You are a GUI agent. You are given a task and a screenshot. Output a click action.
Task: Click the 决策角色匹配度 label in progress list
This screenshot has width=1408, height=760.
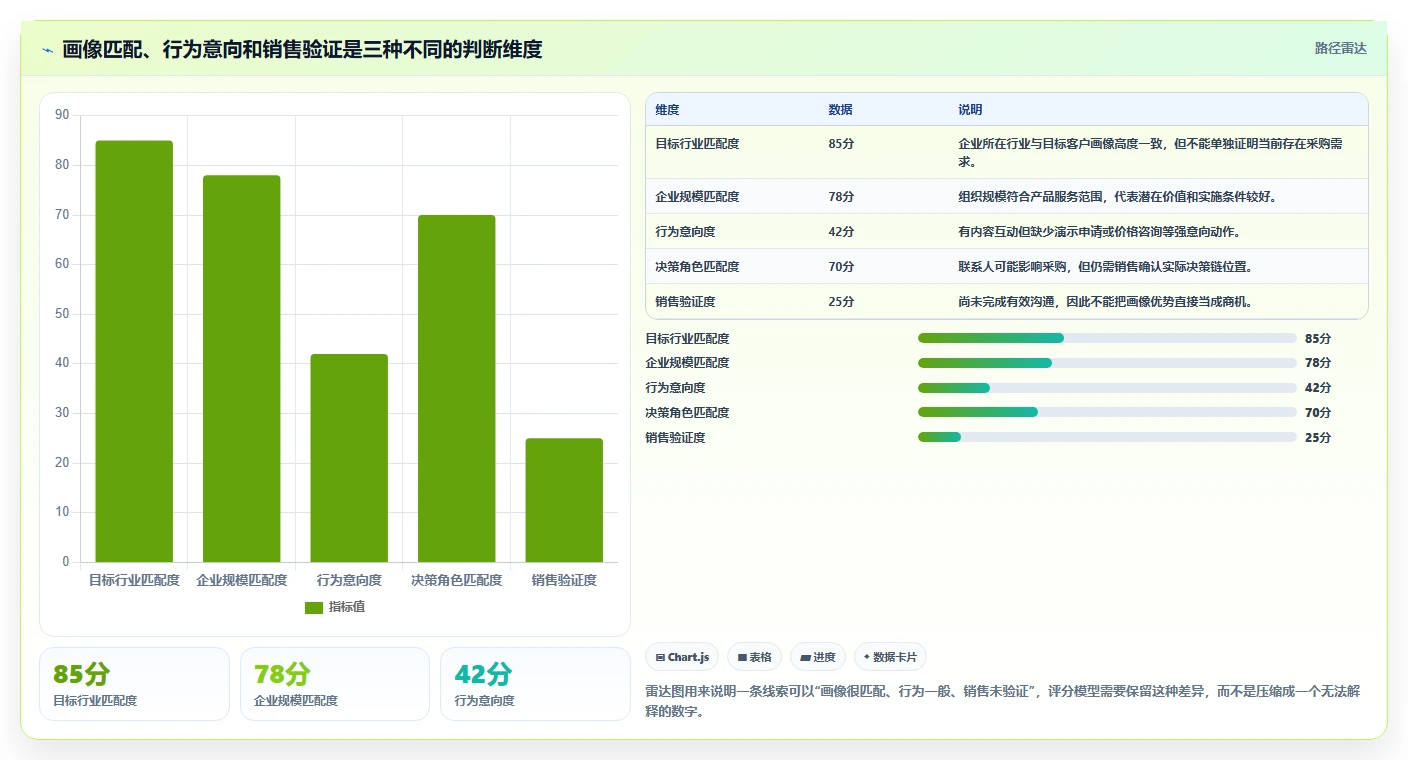(687, 412)
